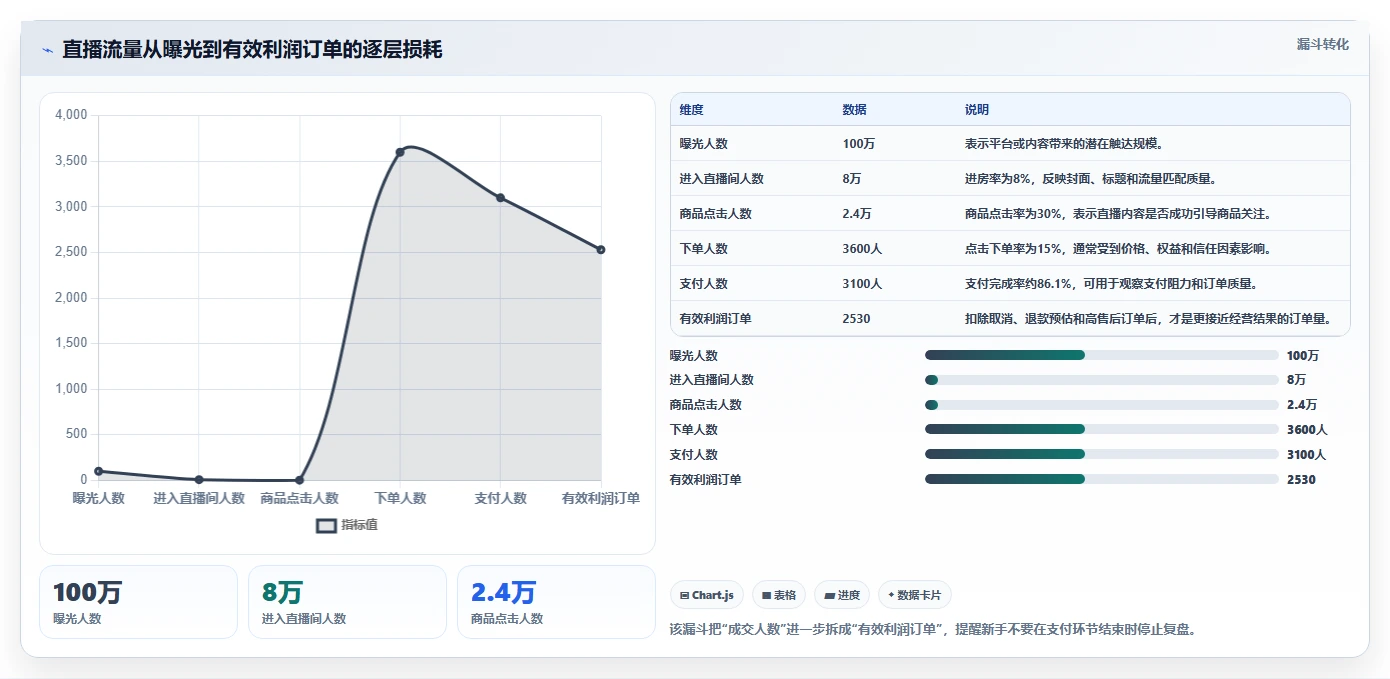Click the 有效利润订单 progress bar
1390x679 pixels.
tap(1102, 479)
